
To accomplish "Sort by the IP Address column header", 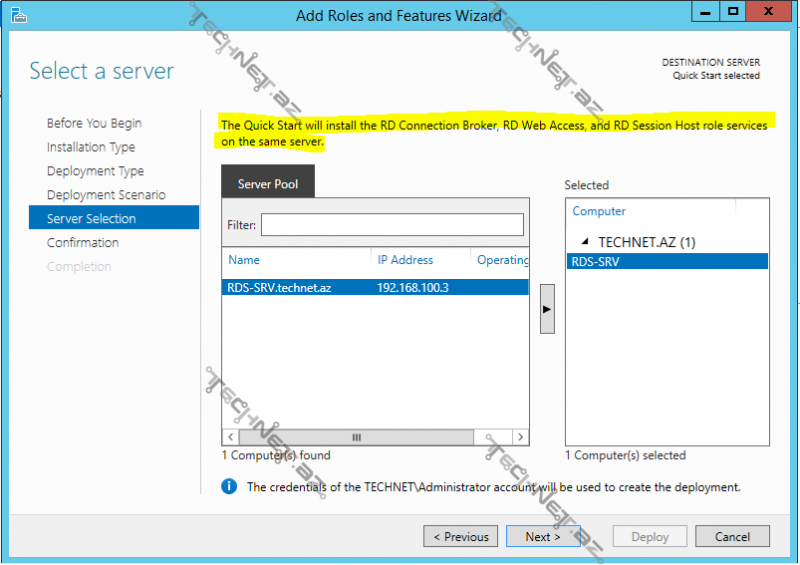I will [x=405, y=260].
